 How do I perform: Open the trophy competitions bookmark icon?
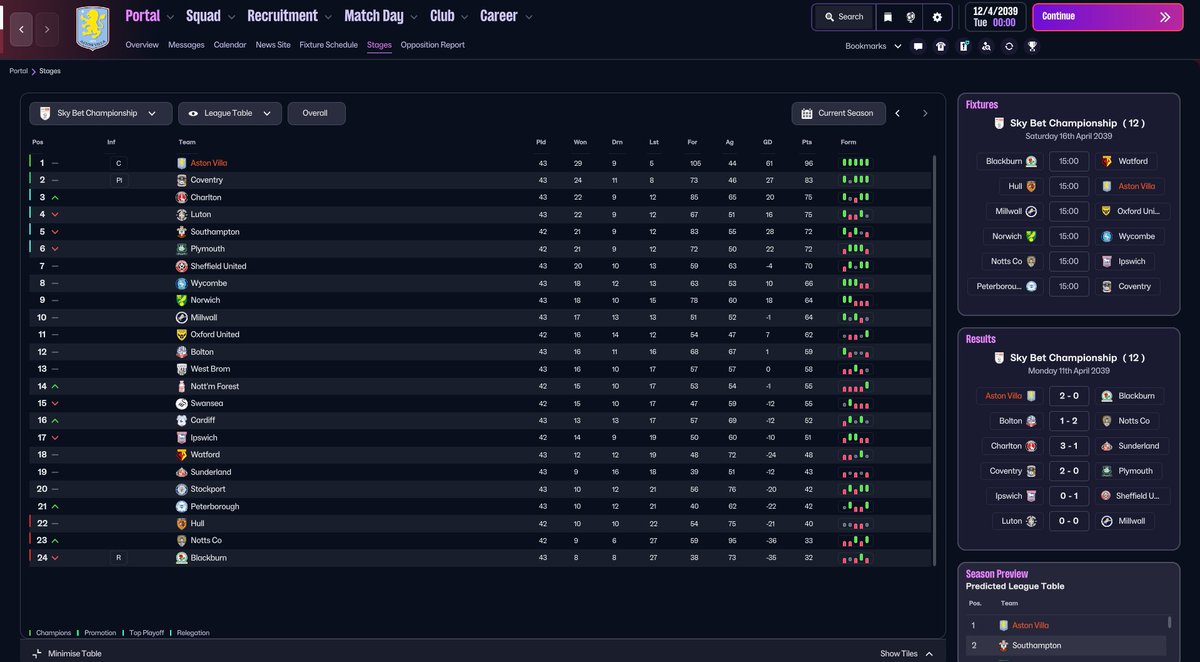[x=1032, y=46]
